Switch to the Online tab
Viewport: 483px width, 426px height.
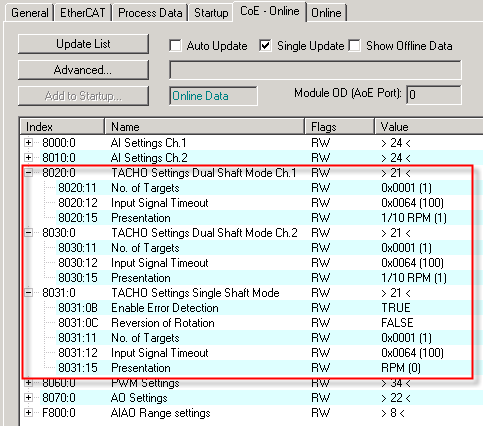326,13
